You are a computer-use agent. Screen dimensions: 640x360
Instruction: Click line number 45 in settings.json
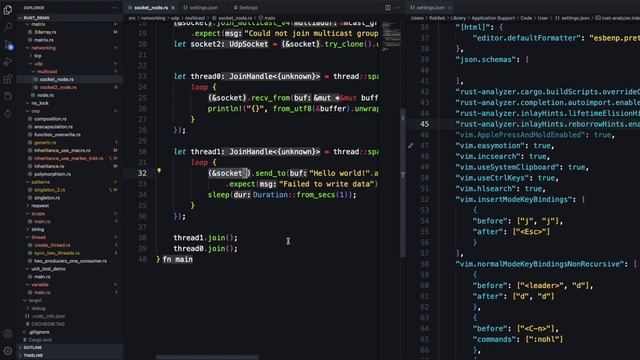424,124
